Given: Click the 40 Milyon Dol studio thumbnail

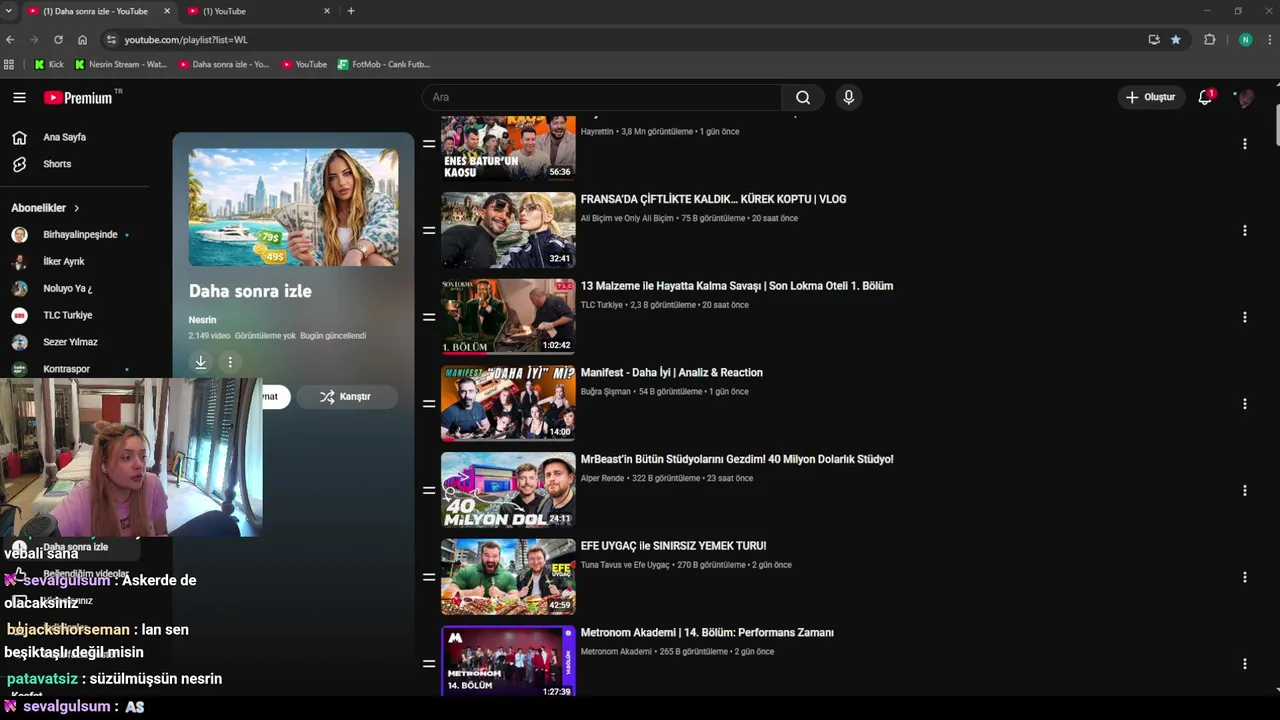Looking at the screenshot, I should [508, 490].
